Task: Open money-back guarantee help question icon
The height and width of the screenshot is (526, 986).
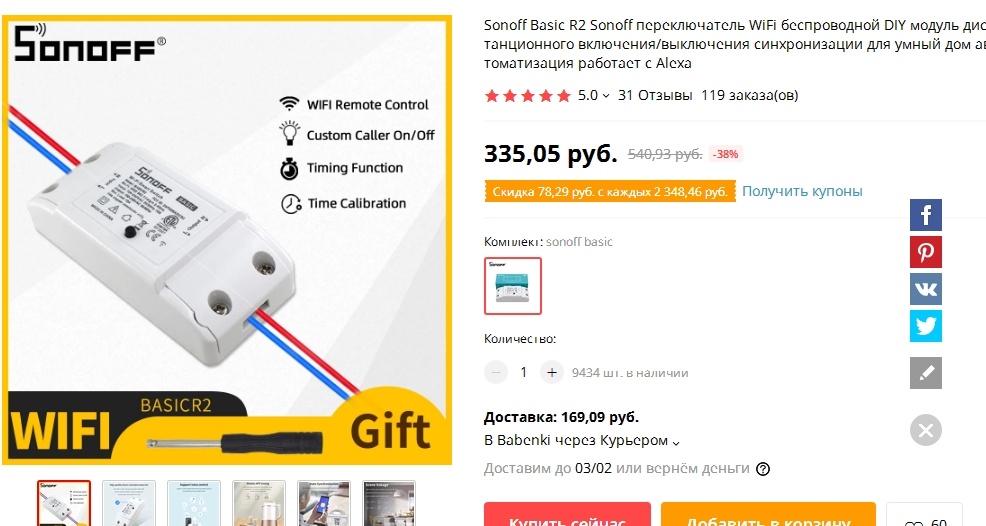Action: [763, 469]
